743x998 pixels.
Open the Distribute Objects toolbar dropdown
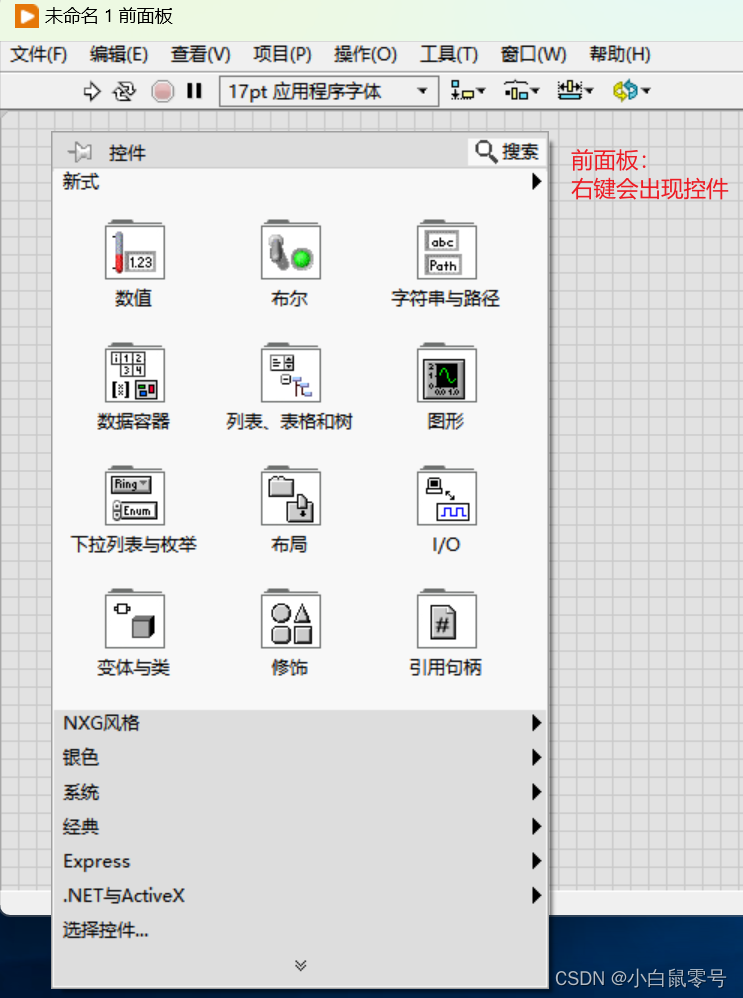[x=521, y=91]
